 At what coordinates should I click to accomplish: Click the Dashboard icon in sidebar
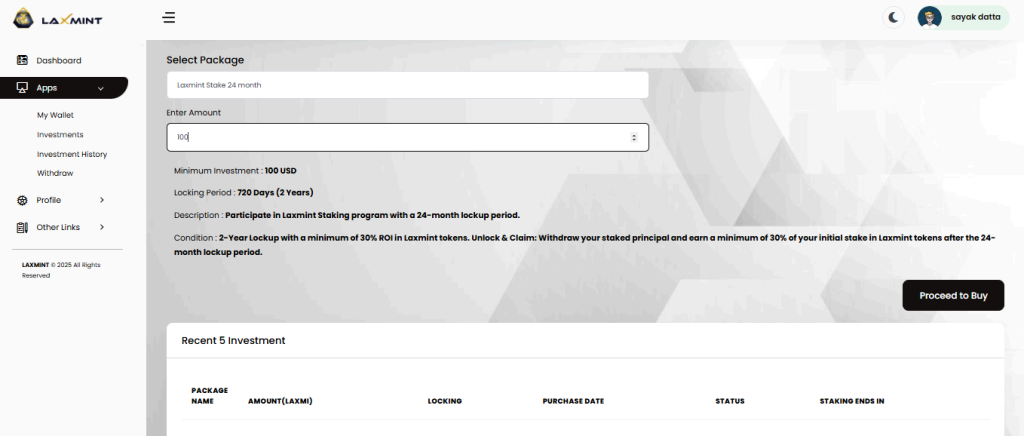click(x=22, y=60)
